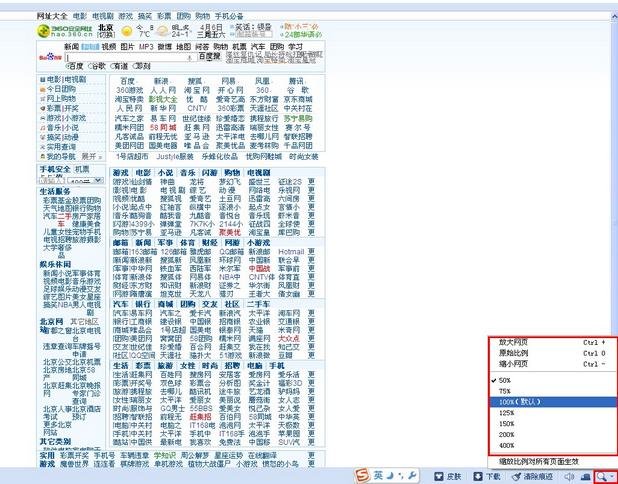Open the wrench settings on Sogou IME bar
This screenshot has height=484, width=618.
point(412,475)
